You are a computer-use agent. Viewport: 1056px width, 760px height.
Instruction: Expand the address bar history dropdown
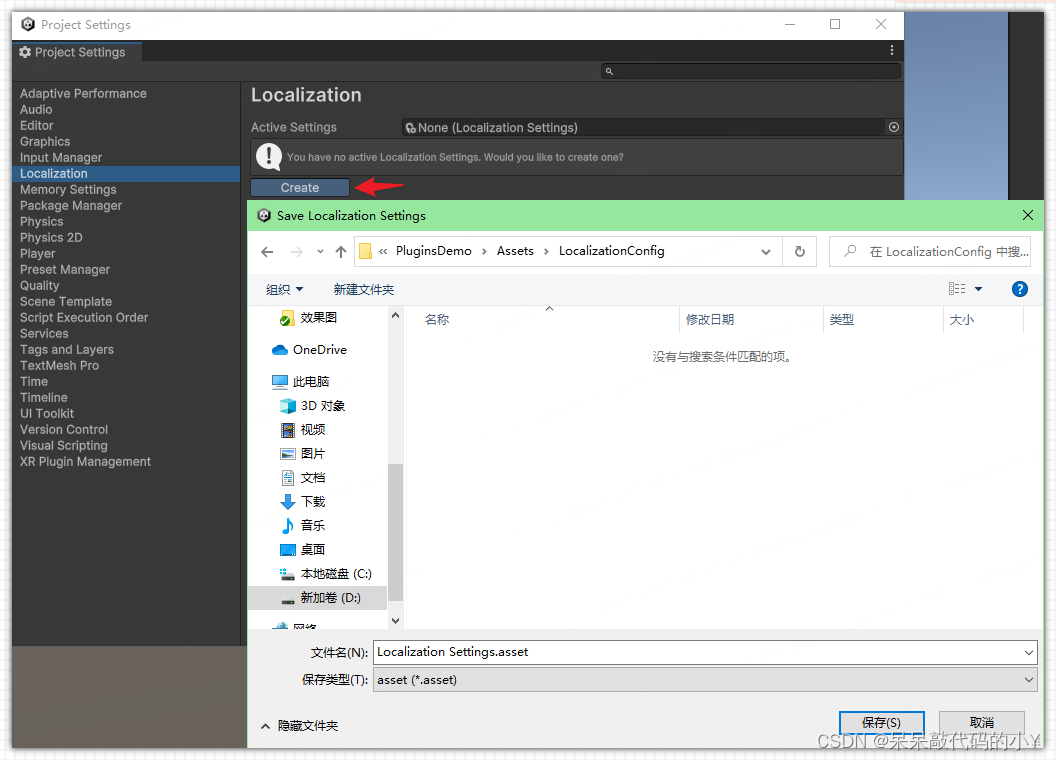click(766, 252)
